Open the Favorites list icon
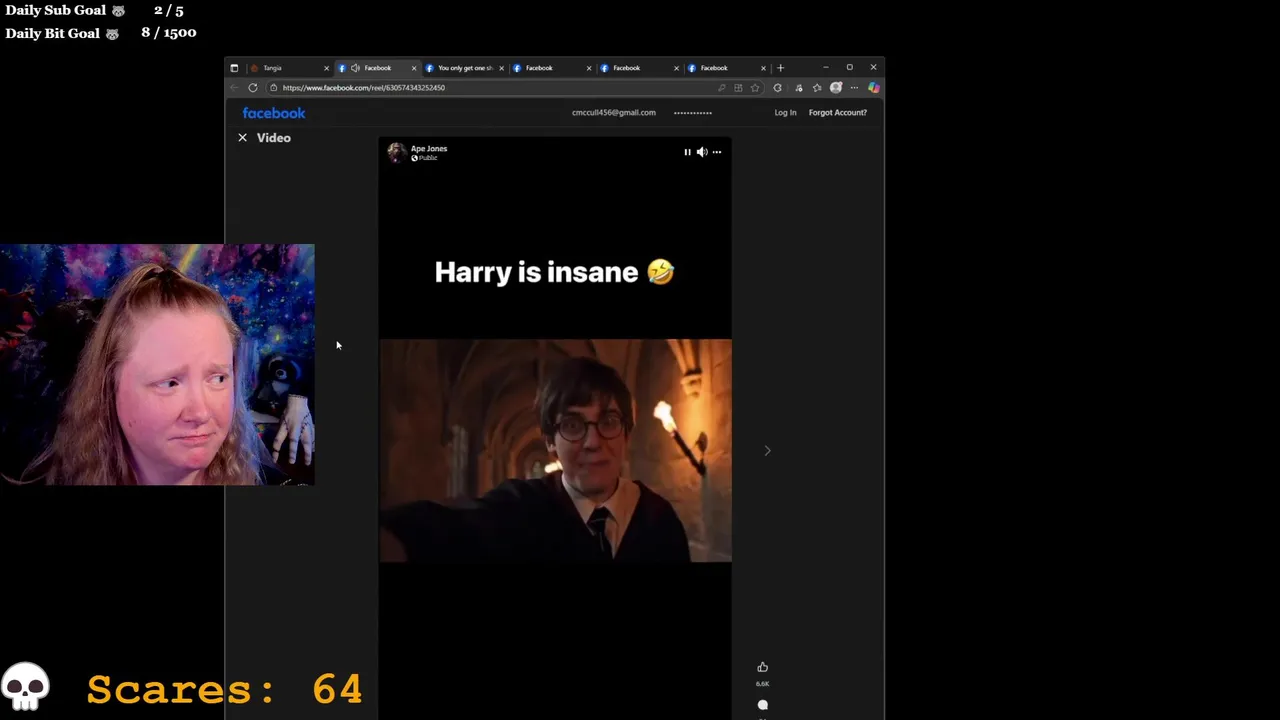The width and height of the screenshot is (1280, 720). click(817, 88)
